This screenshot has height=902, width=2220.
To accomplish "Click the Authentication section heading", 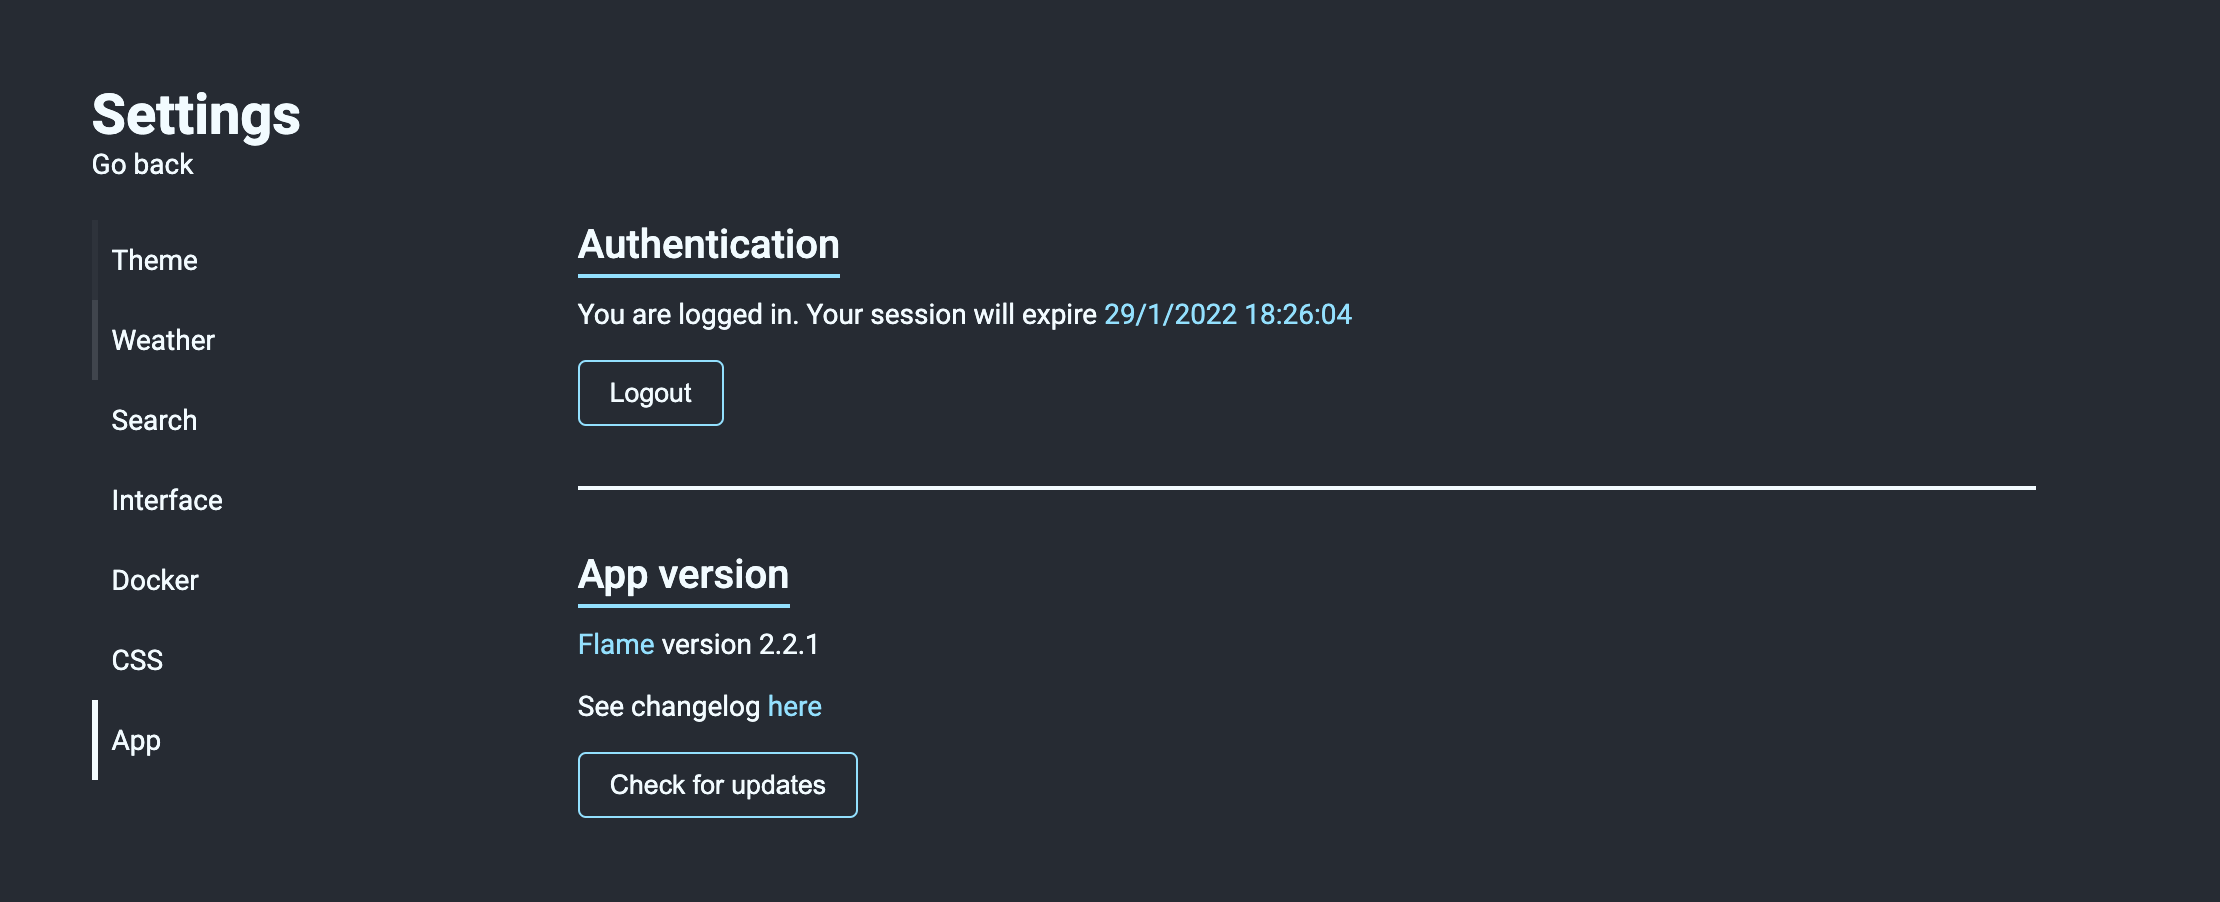I will pyautogui.click(x=708, y=245).
